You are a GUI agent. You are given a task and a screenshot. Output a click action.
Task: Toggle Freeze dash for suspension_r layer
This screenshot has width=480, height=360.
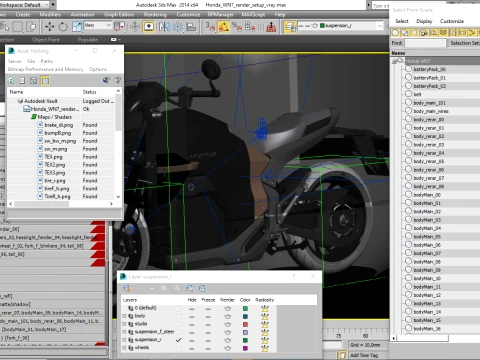208,340
